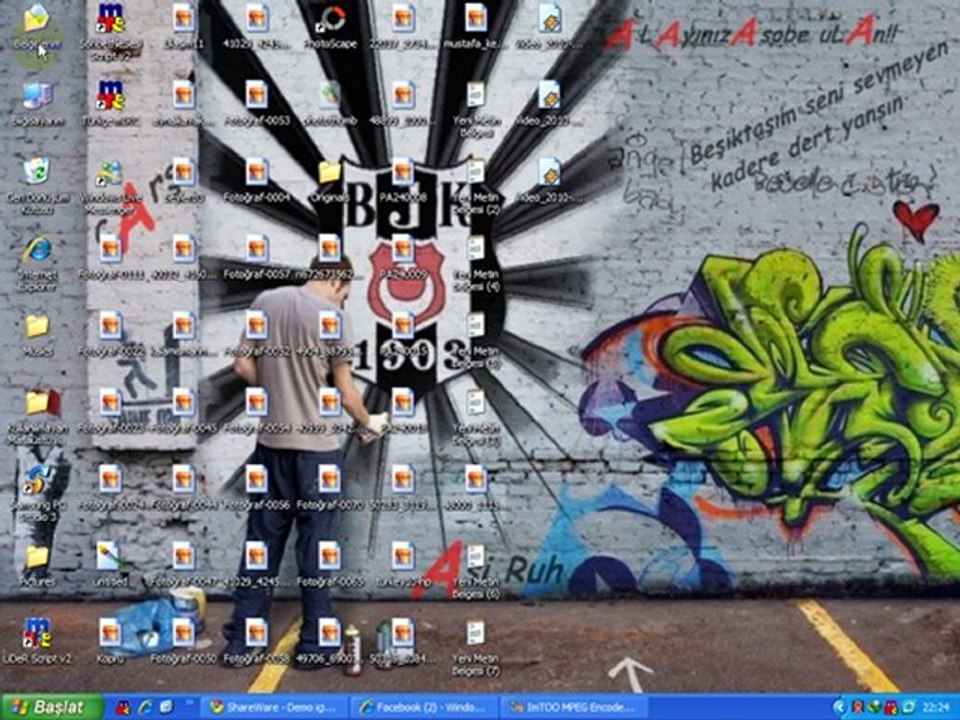Screen dimensions: 960x720
Task: Select text file Yeni Metin Belgesi (2)
Action: coord(476,187)
